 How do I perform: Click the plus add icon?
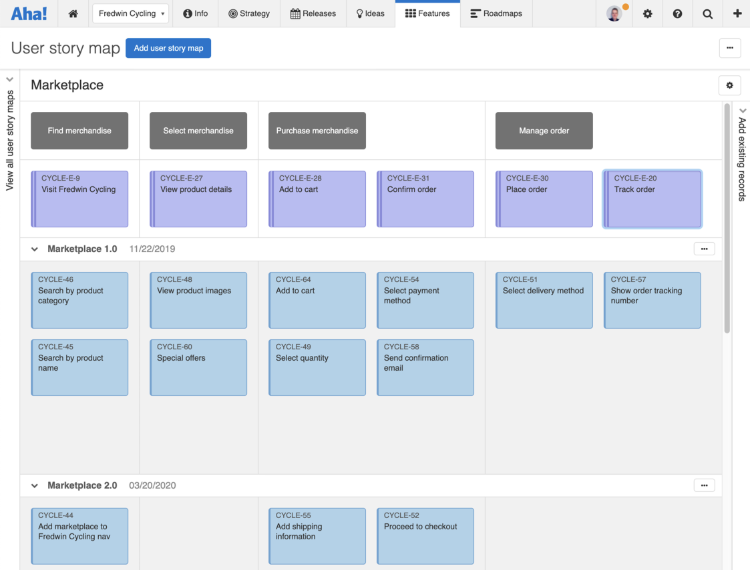point(736,14)
